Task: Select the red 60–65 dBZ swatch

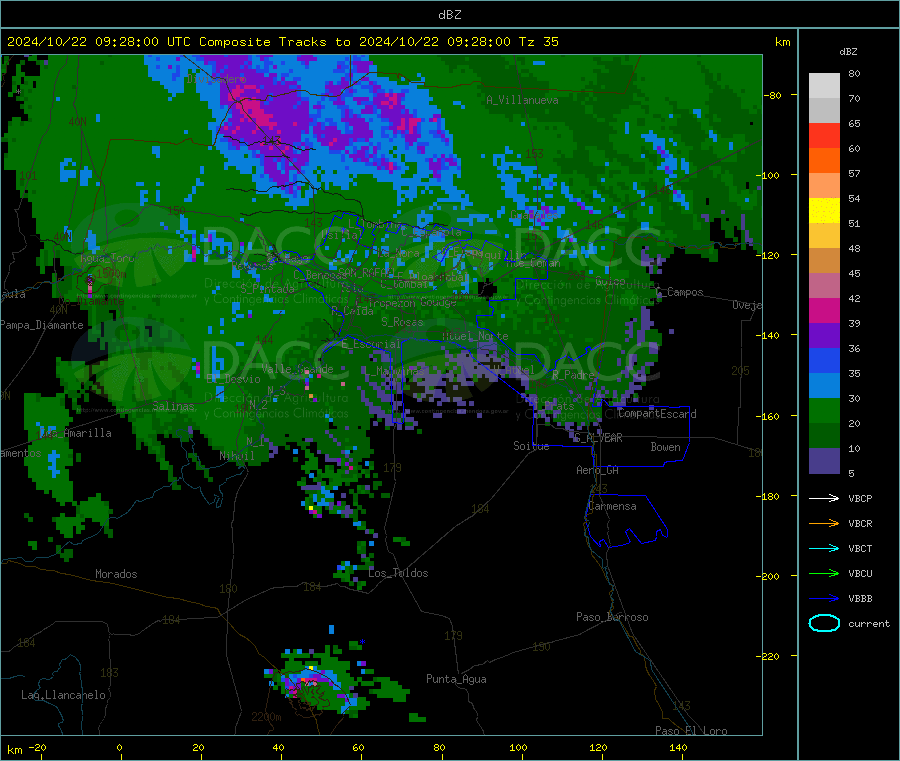Action: coord(824,135)
